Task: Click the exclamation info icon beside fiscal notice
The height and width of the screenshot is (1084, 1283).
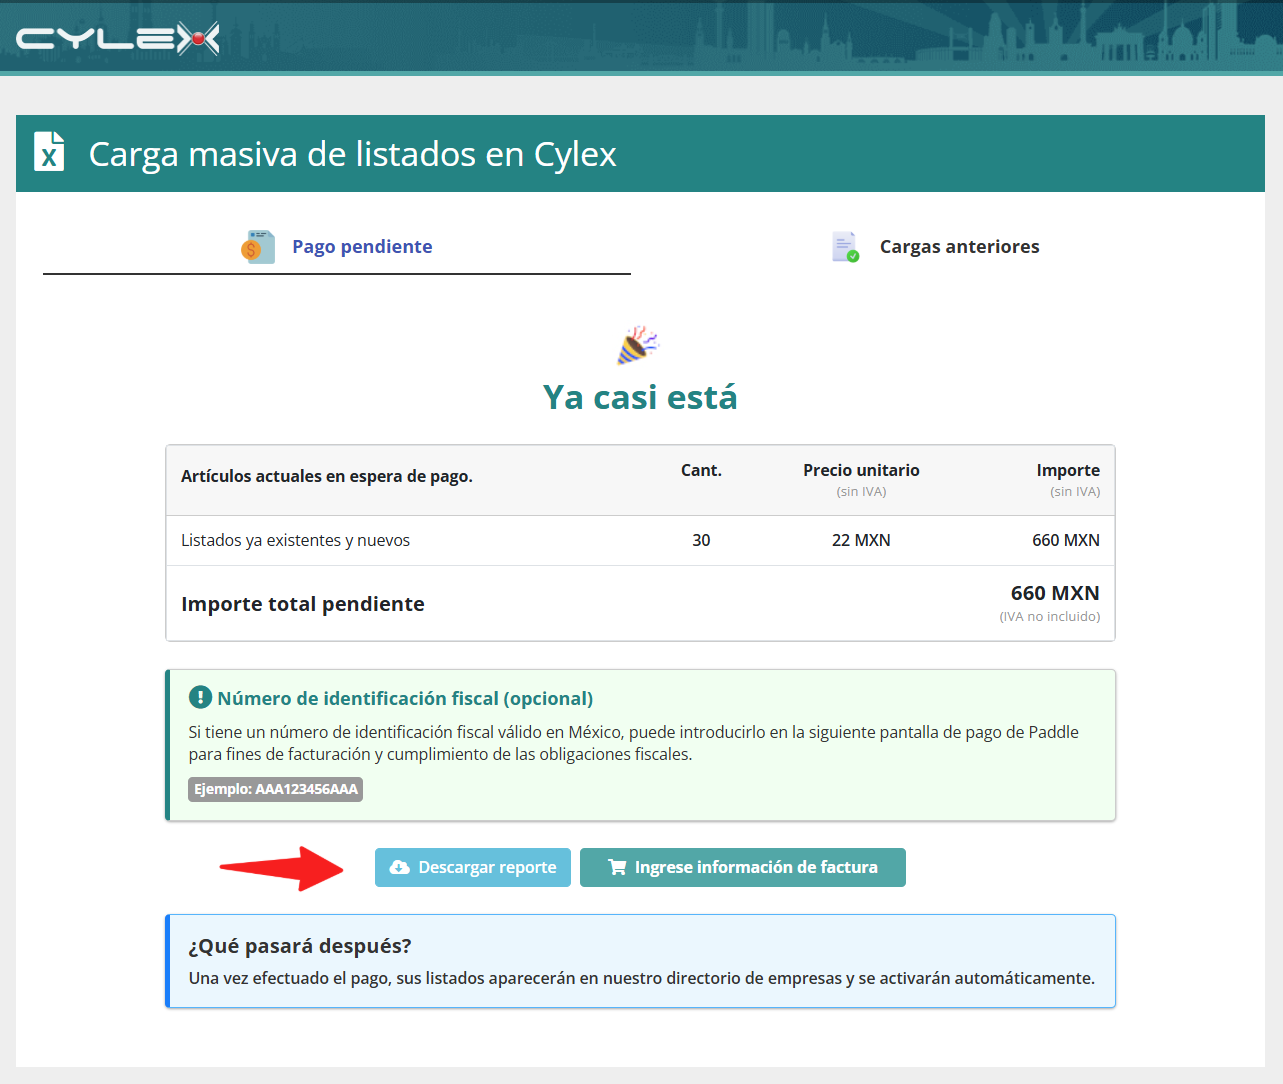Action: [x=200, y=697]
